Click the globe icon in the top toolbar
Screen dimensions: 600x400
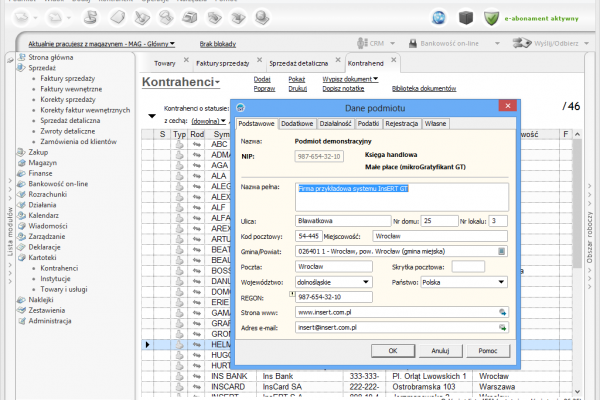point(439,17)
